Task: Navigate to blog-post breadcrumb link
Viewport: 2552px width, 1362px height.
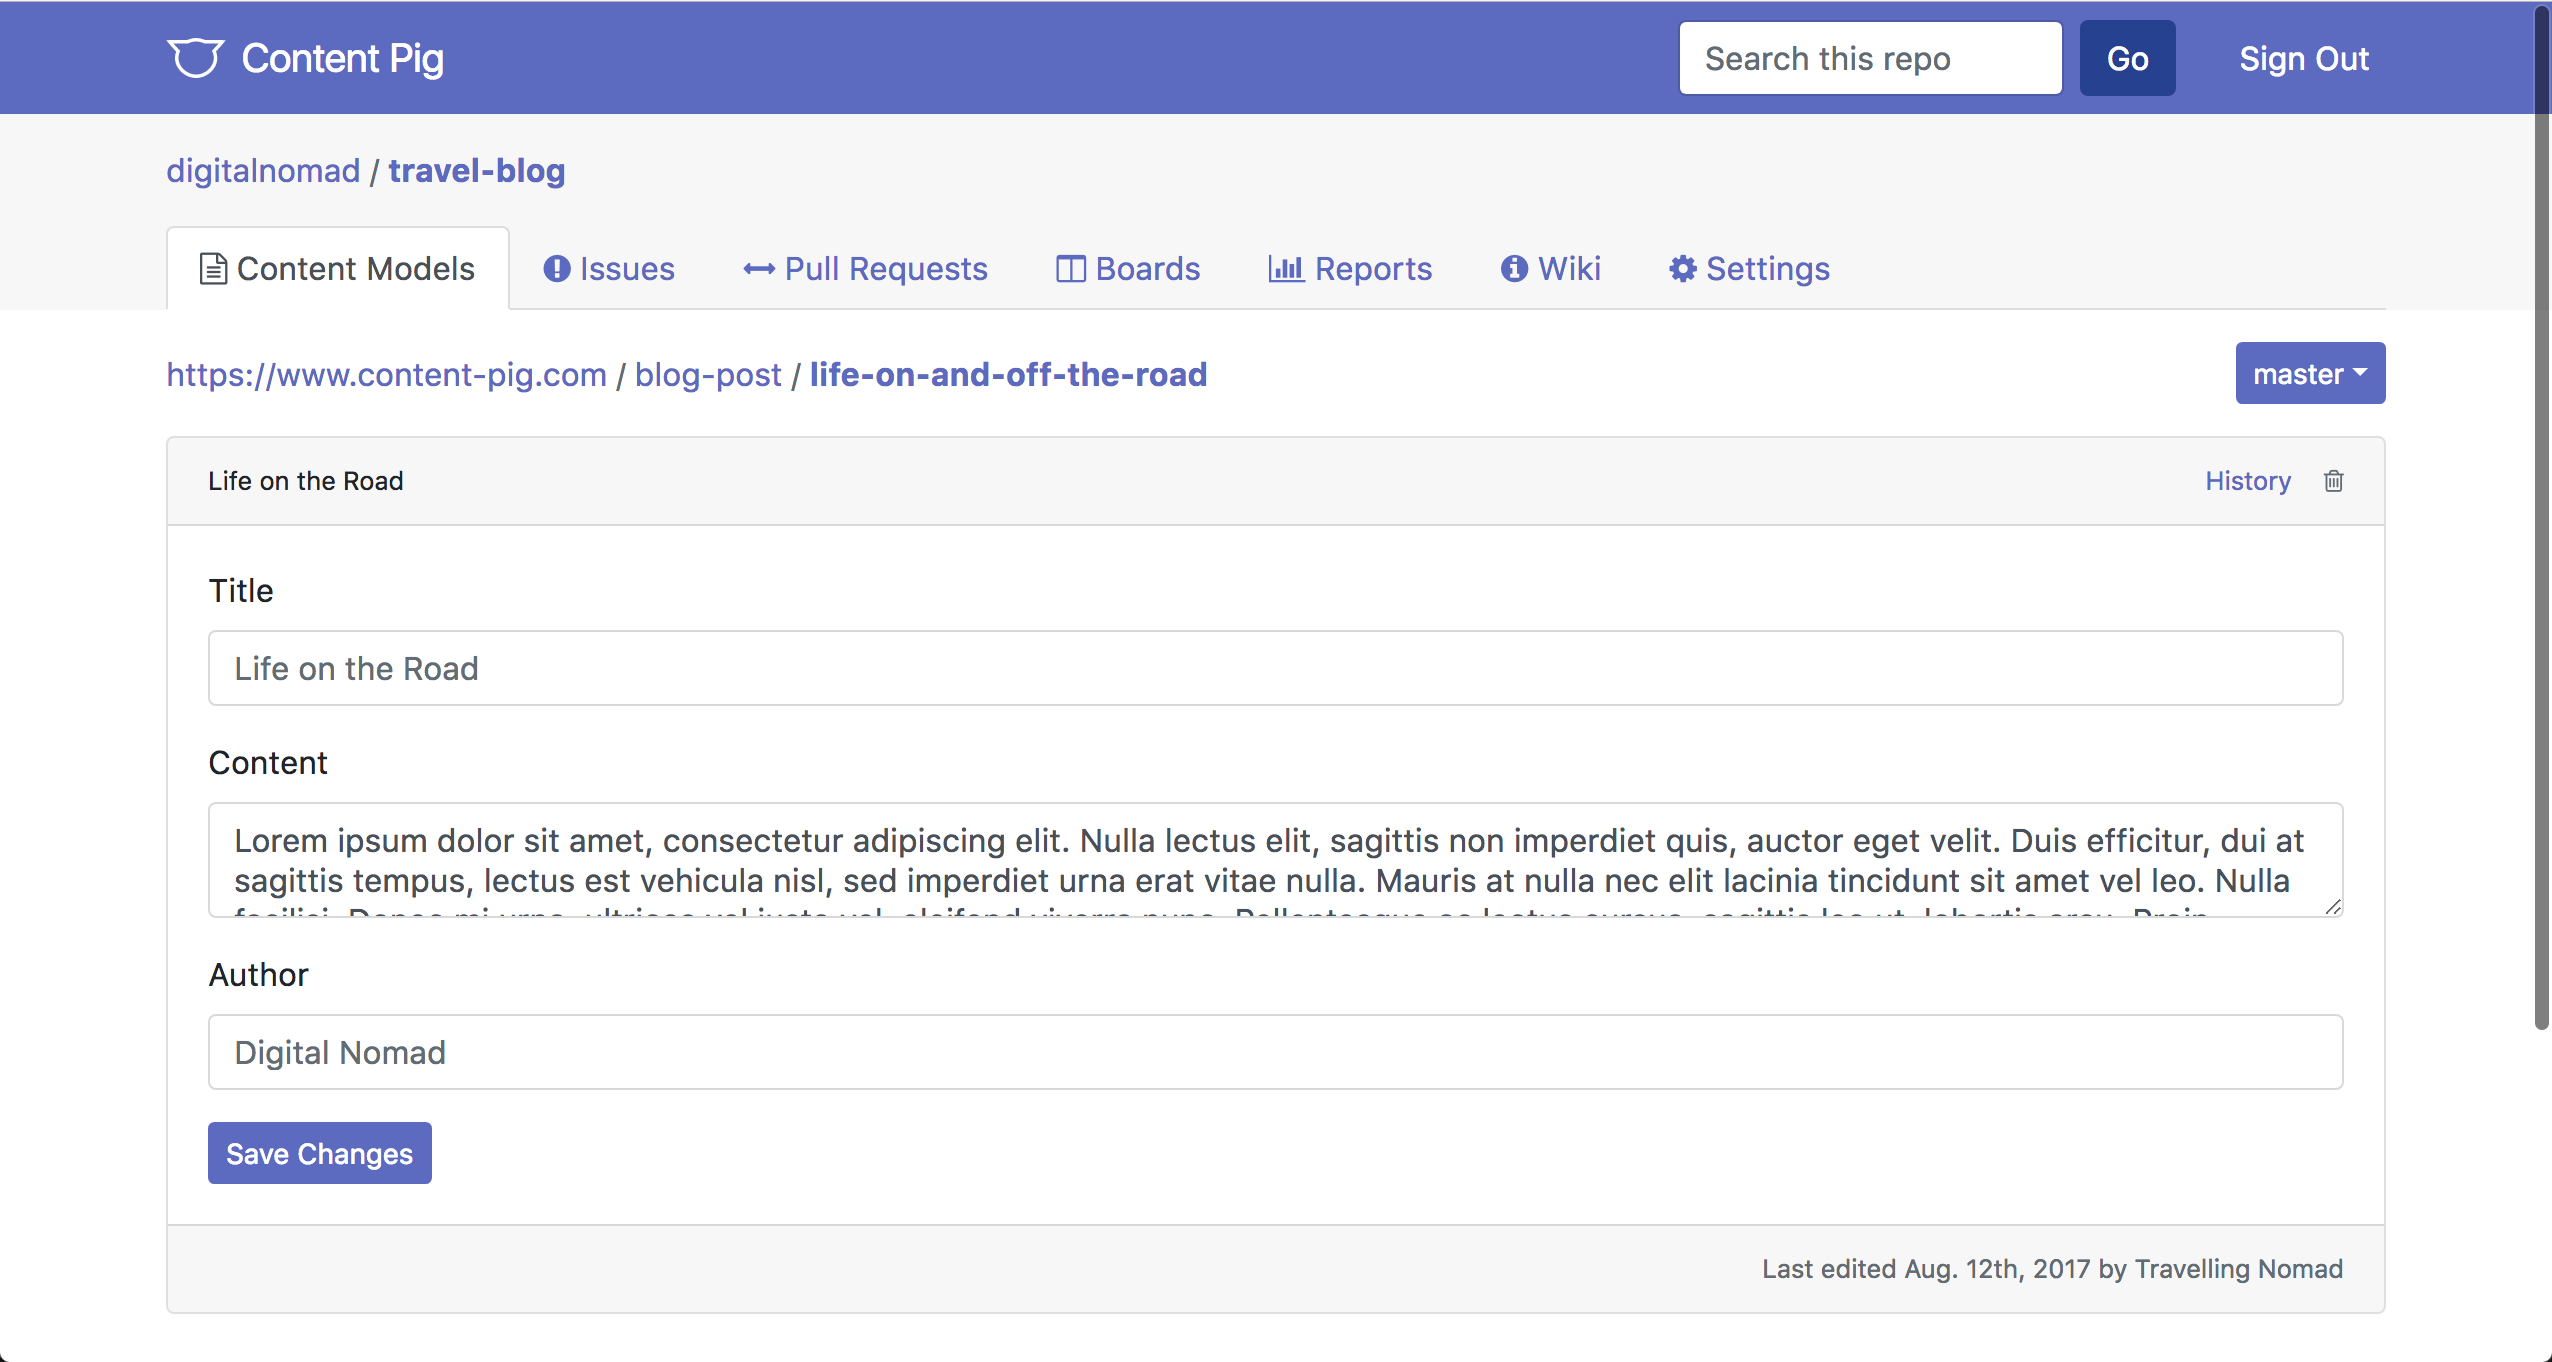Action: coord(707,374)
